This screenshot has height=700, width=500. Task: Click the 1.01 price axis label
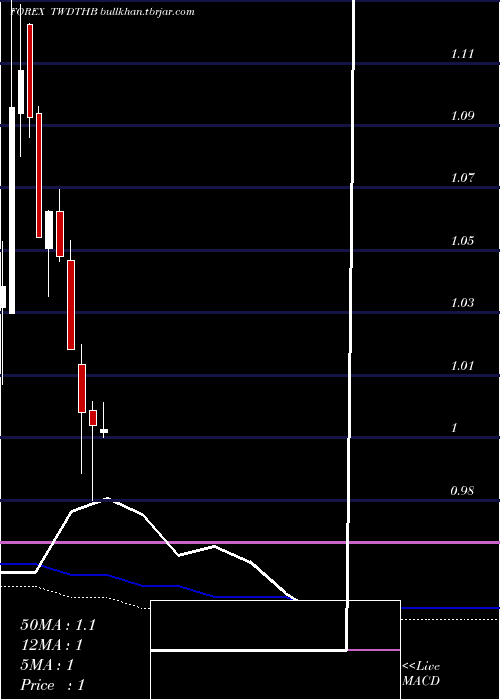pos(462,366)
